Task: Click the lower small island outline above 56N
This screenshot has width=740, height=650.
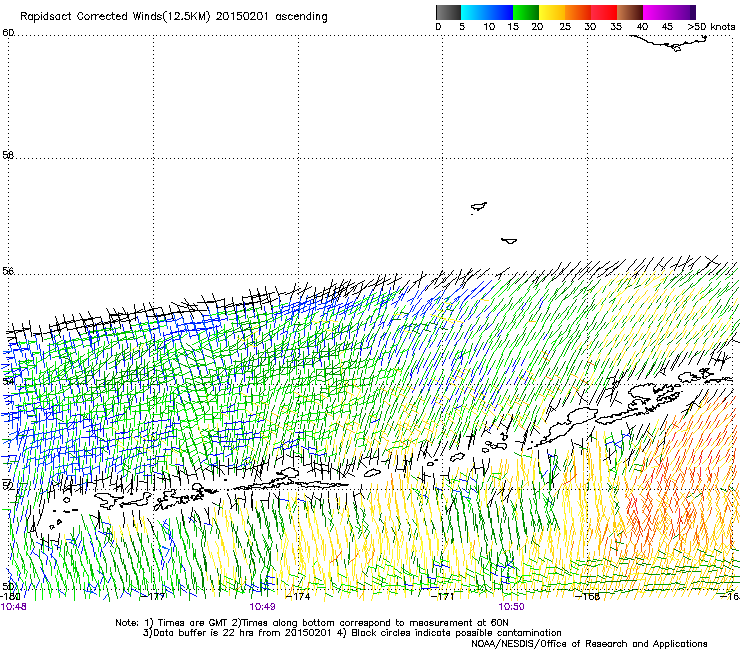Action: pyautogui.click(x=509, y=241)
